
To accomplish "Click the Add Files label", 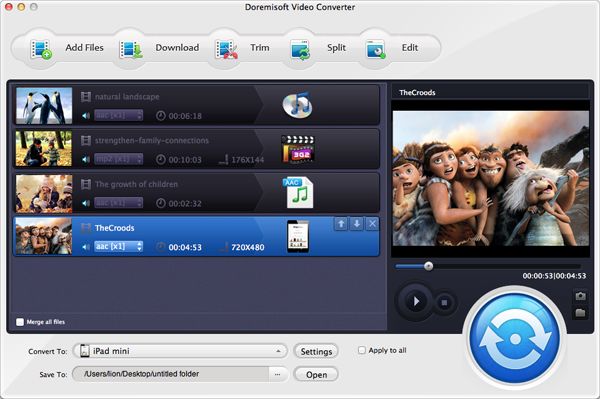I will tap(85, 48).
